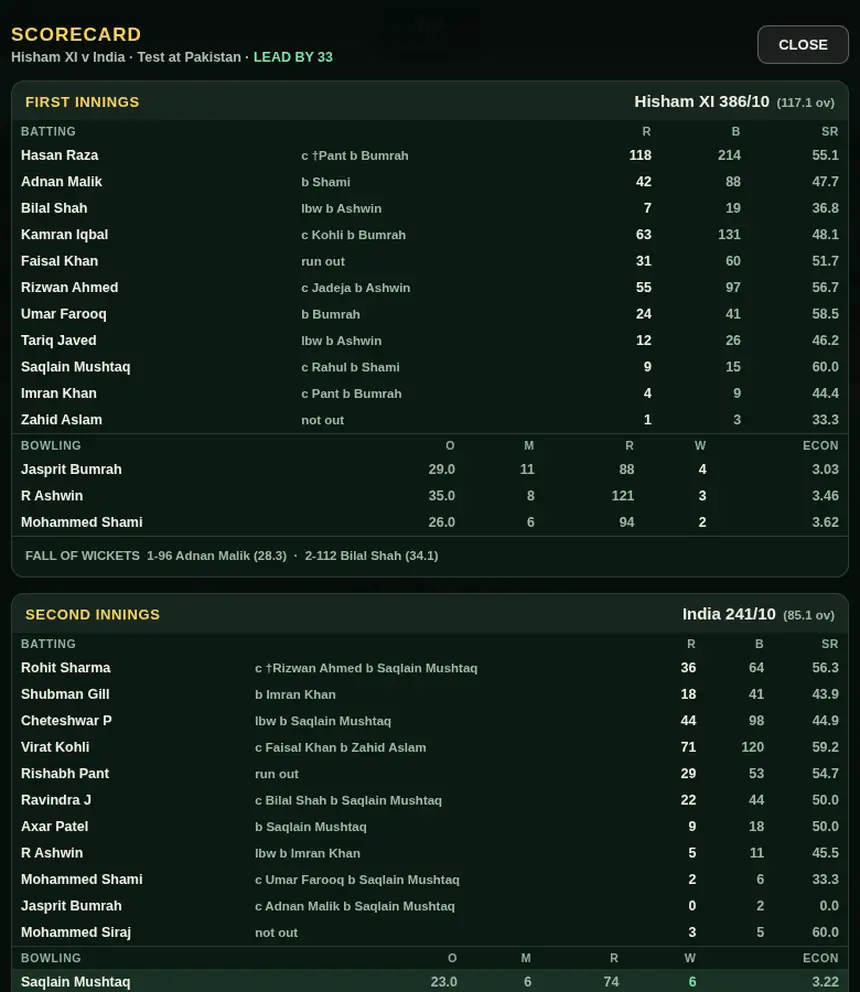Viewport: 860px width, 992px height.
Task: Click 'c Jadeja b Ashwin' dismissal
Action: pos(356,288)
